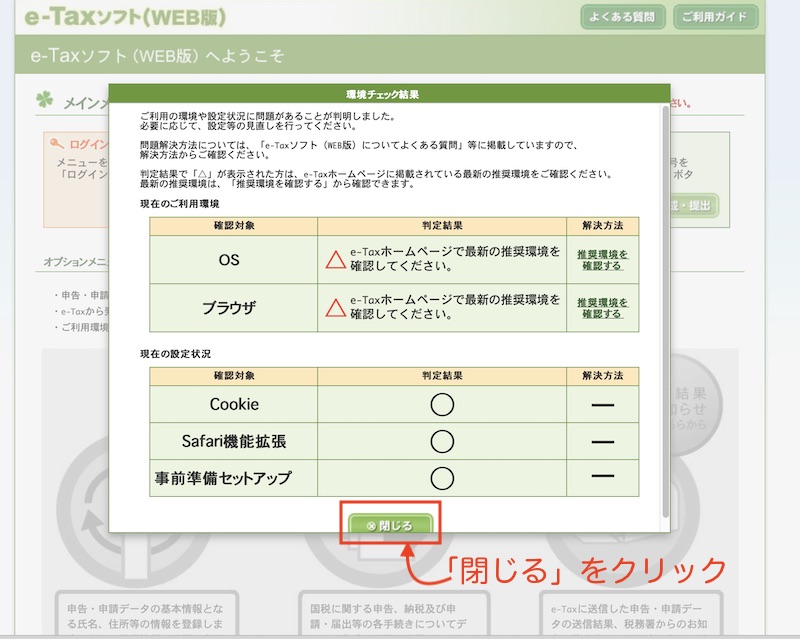Viewport: 800px width, 639px height.
Task: Click the warning triangle in ブラウザ row
Action: click(336, 308)
